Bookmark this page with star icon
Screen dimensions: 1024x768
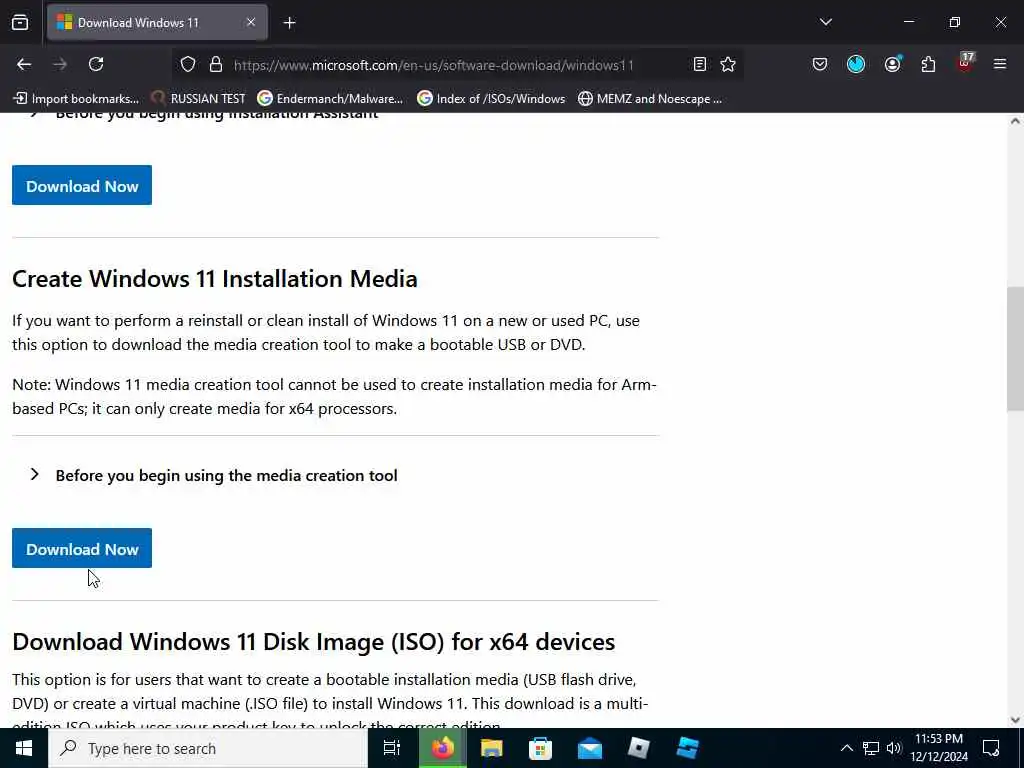(728, 64)
